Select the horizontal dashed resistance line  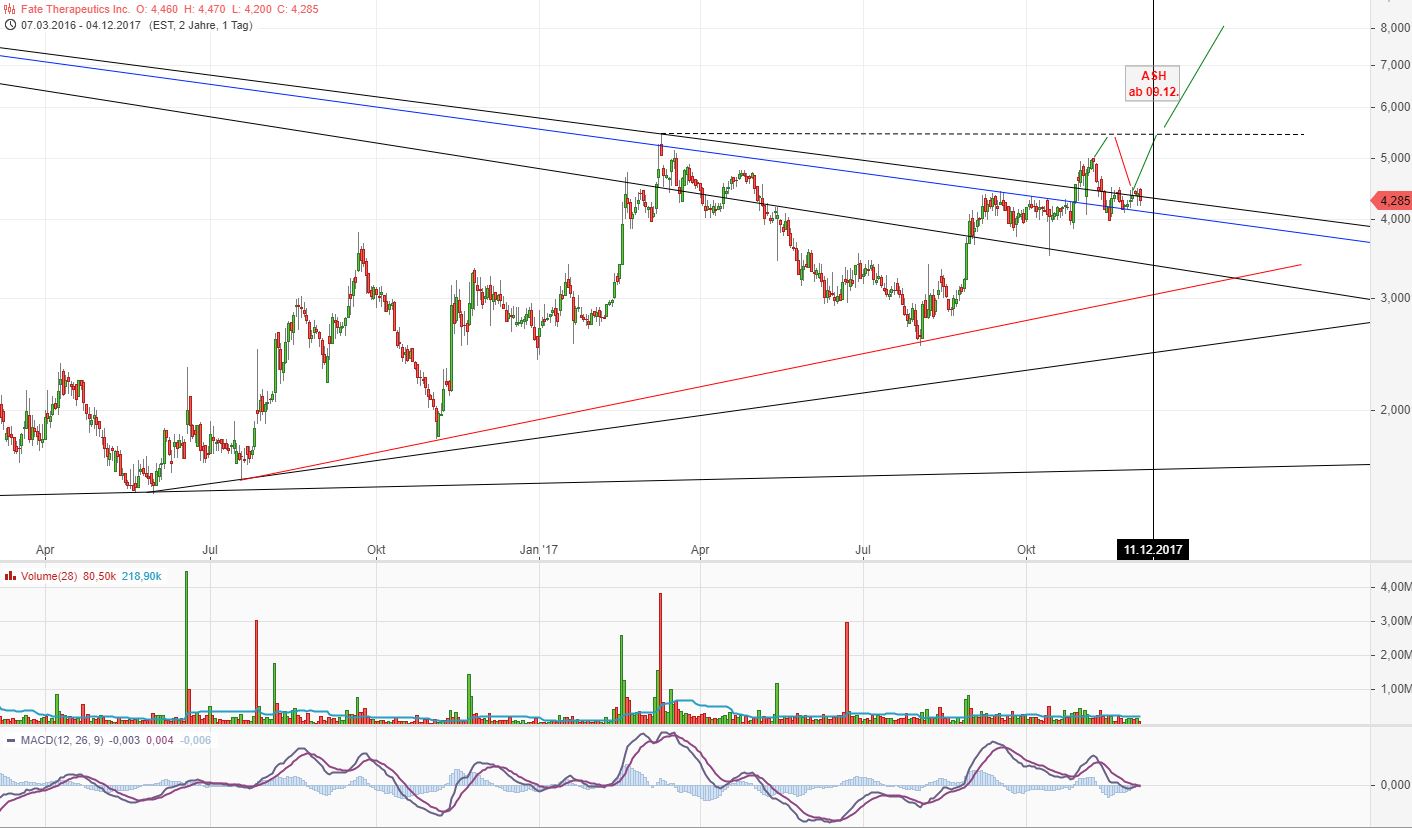[900, 134]
